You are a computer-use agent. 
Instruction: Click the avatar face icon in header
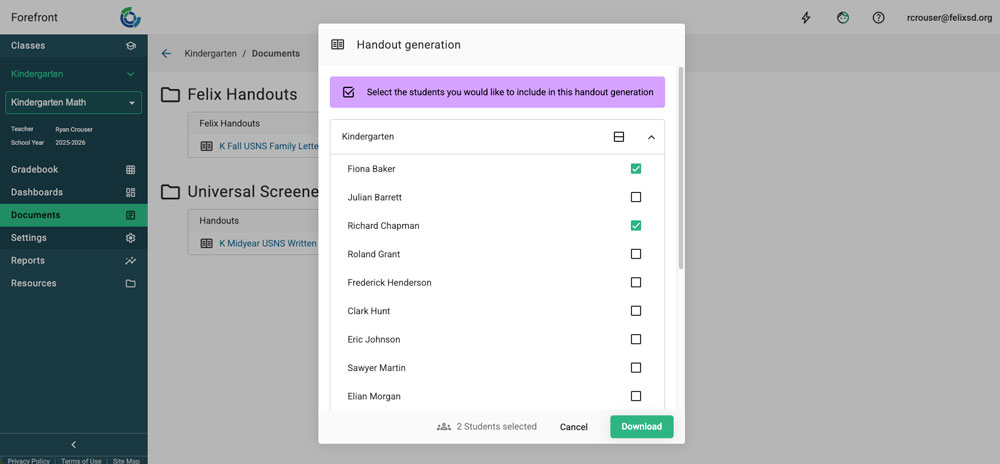[x=843, y=18]
